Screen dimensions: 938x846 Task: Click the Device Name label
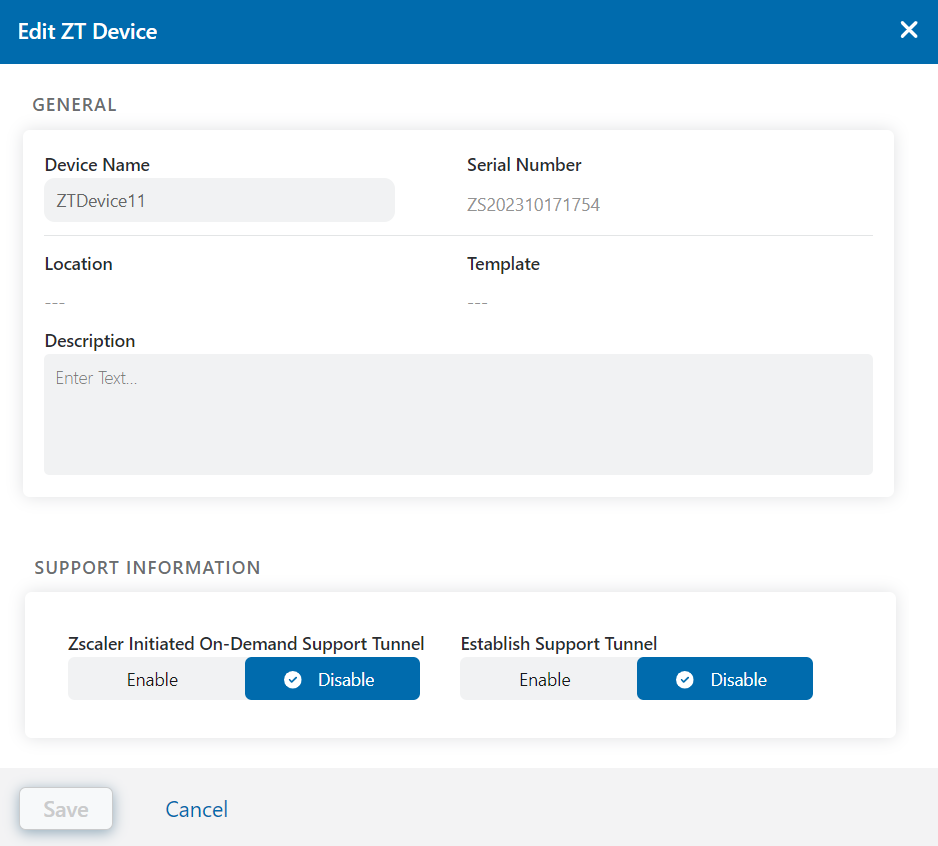(97, 165)
